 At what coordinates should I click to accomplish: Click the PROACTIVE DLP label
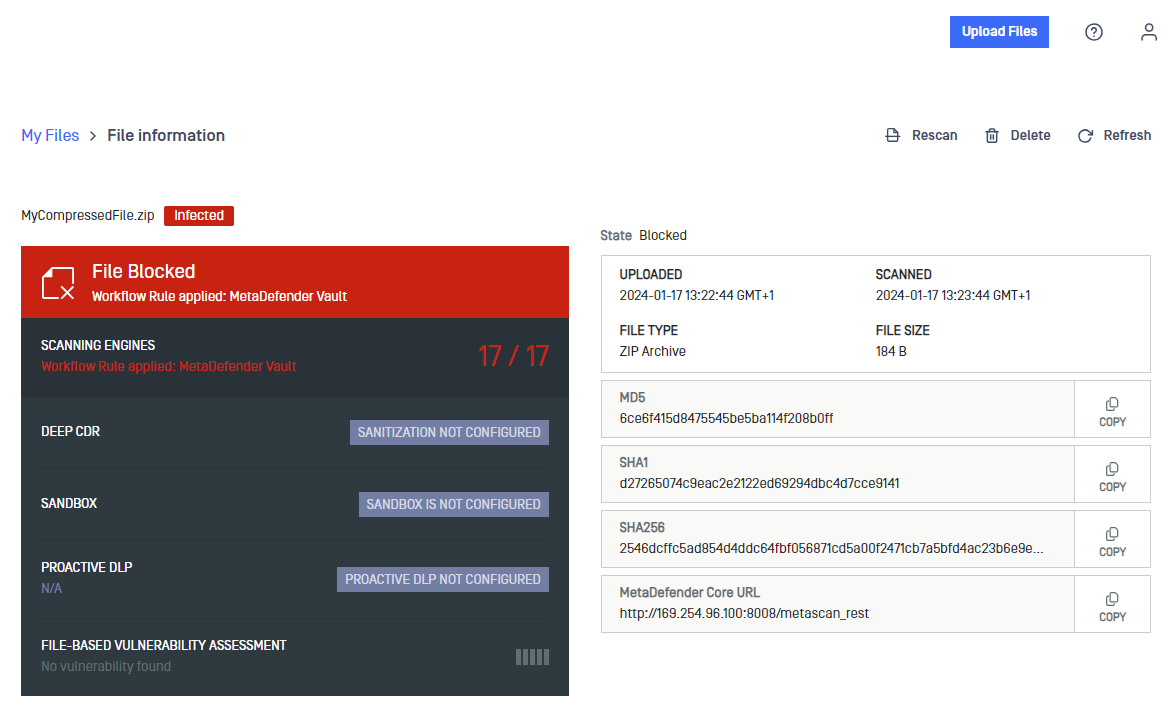pyautogui.click(x=86, y=568)
